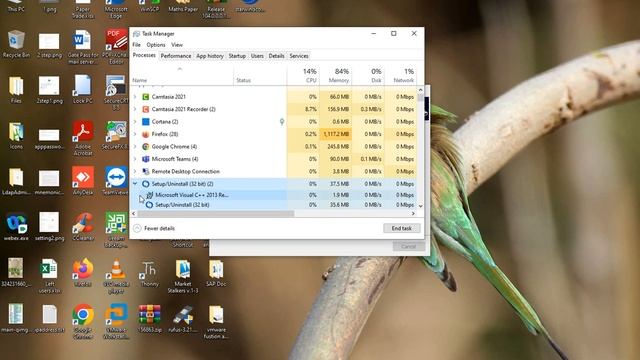Sort processes by the CPU column header
Image resolution: width=640 pixels, height=360 pixels.
[x=303, y=75]
